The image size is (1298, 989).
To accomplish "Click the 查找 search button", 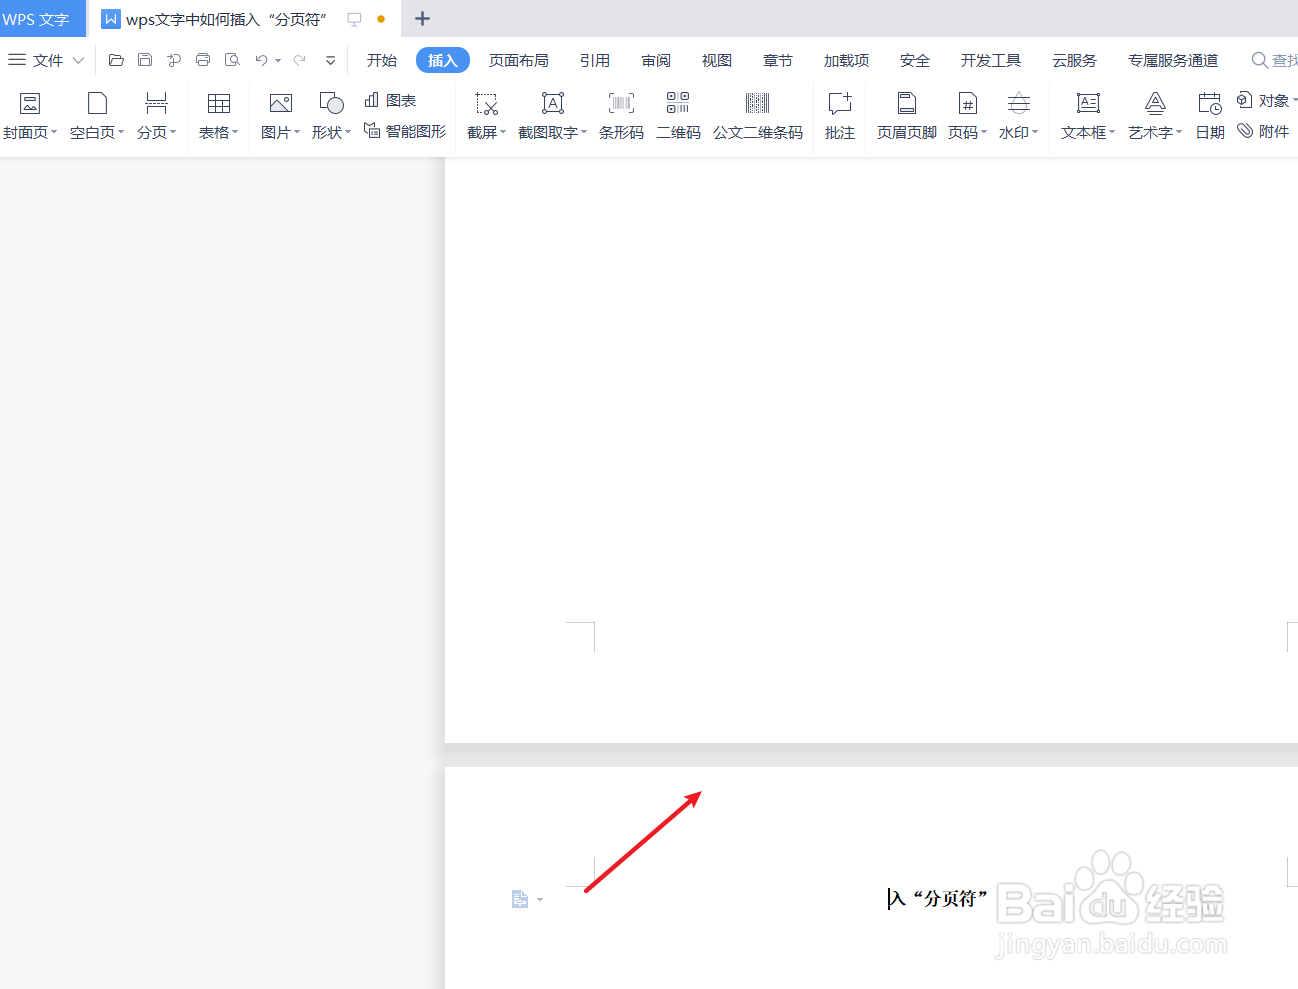I will coord(1275,61).
